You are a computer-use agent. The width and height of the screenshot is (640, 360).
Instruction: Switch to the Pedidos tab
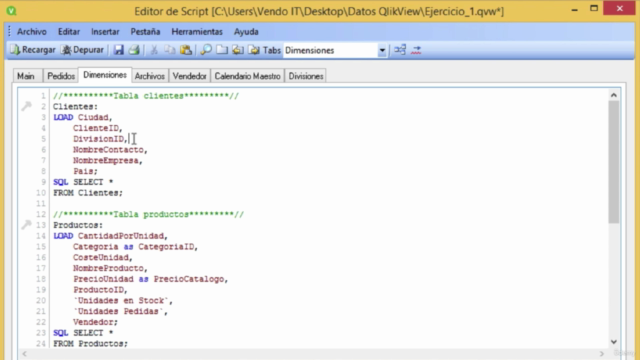(x=61, y=76)
